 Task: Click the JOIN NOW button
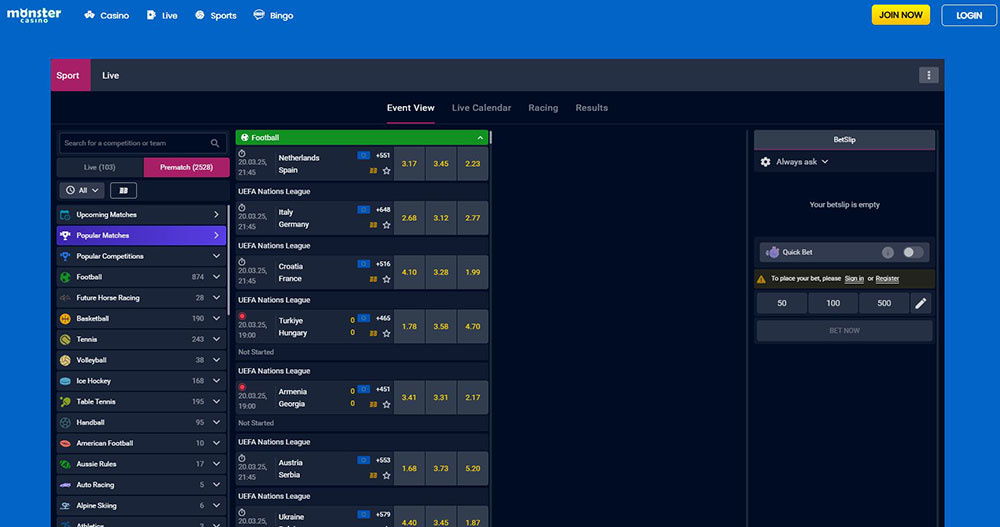tap(901, 15)
